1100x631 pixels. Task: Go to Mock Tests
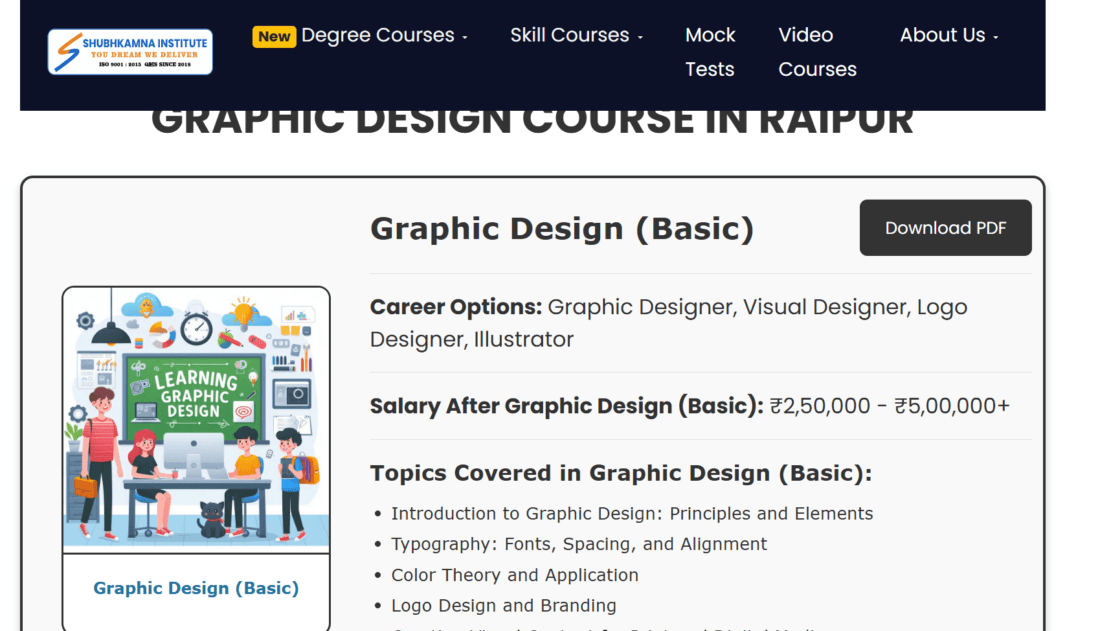pyautogui.click(x=710, y=52)
